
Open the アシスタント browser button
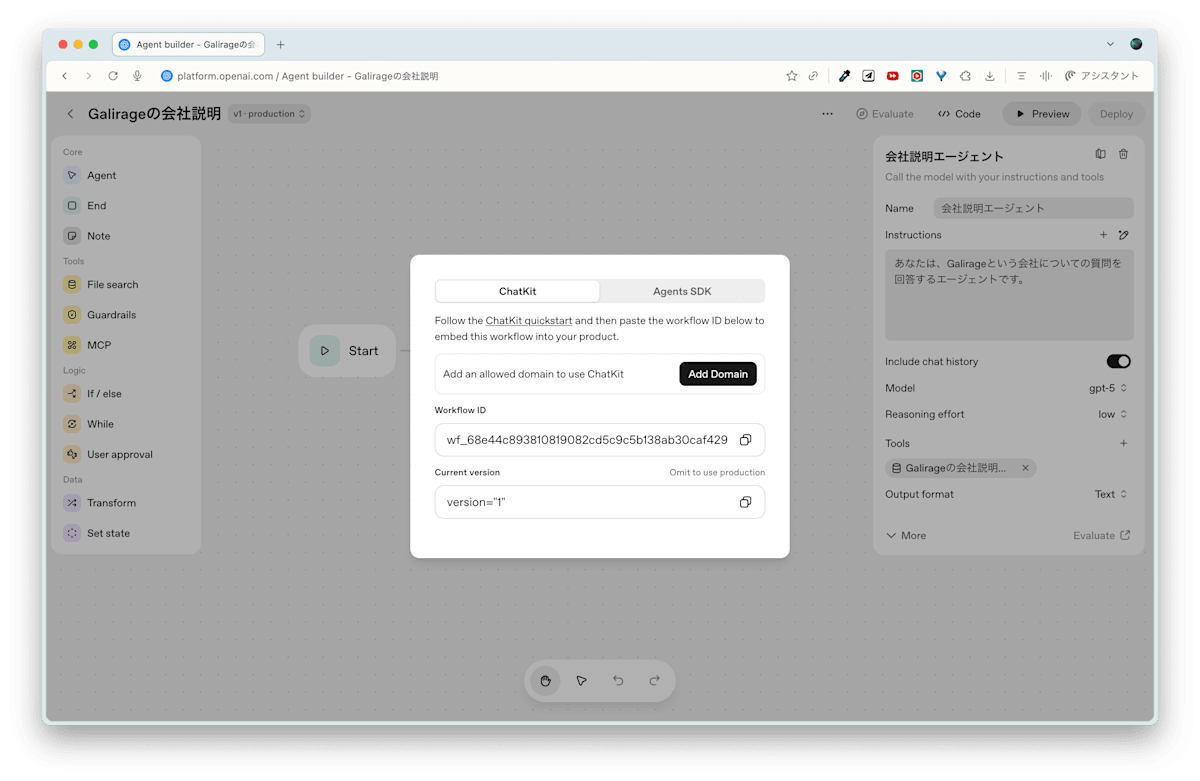pos(1102,76)
